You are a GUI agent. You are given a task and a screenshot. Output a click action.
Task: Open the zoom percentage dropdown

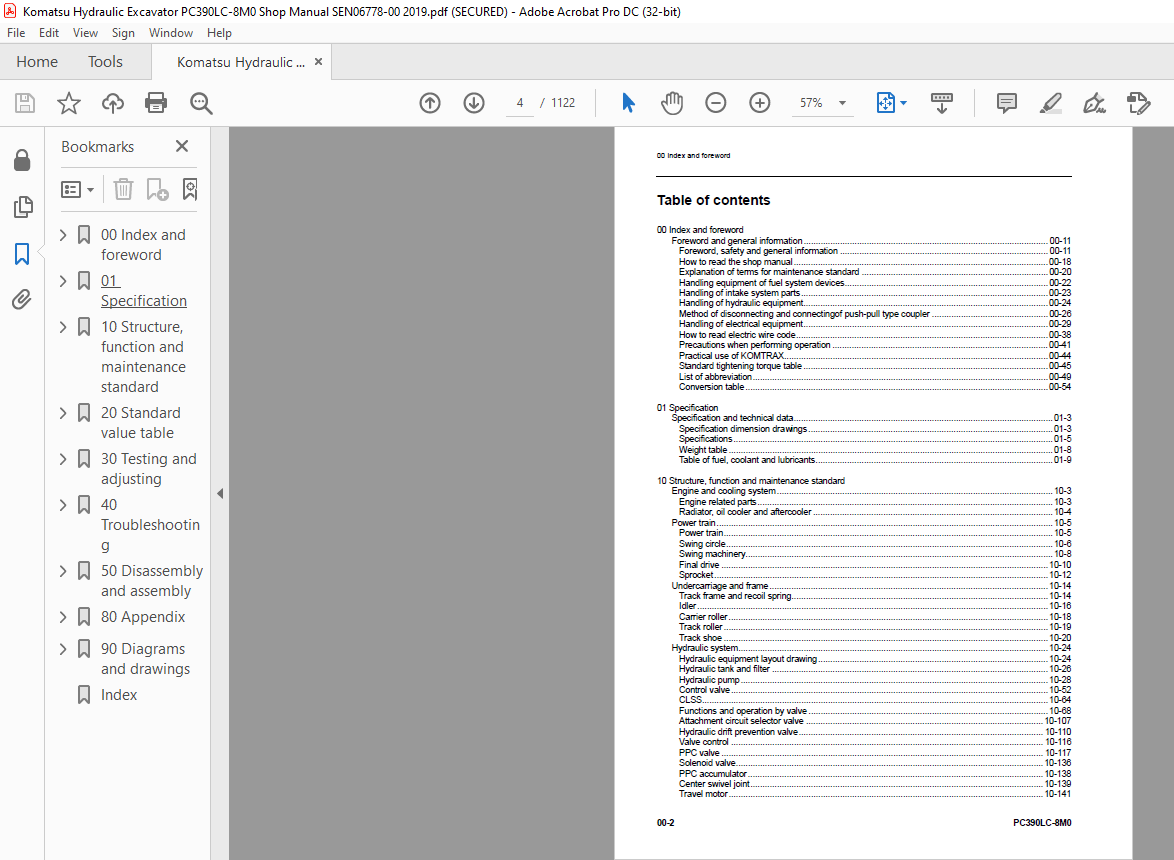point(842,103)
